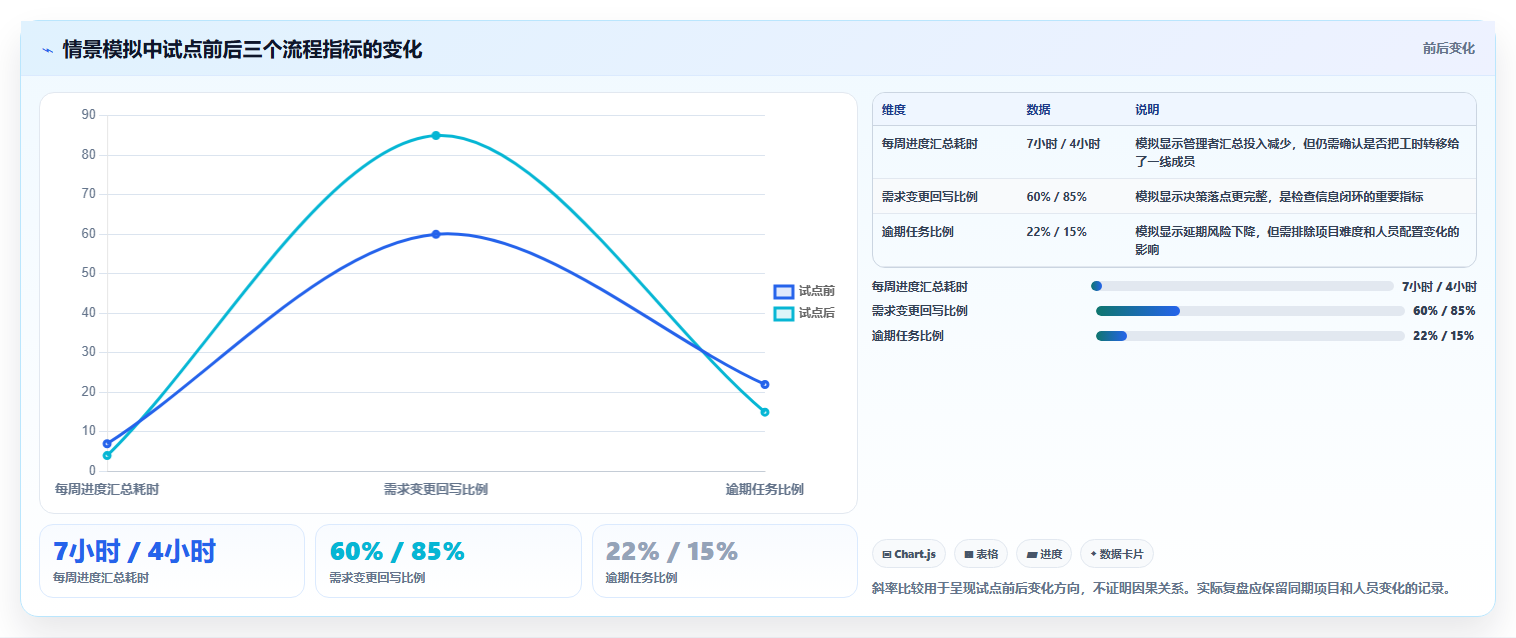
Task: Click the y-axis tick label 0
Action: (92, 470)
